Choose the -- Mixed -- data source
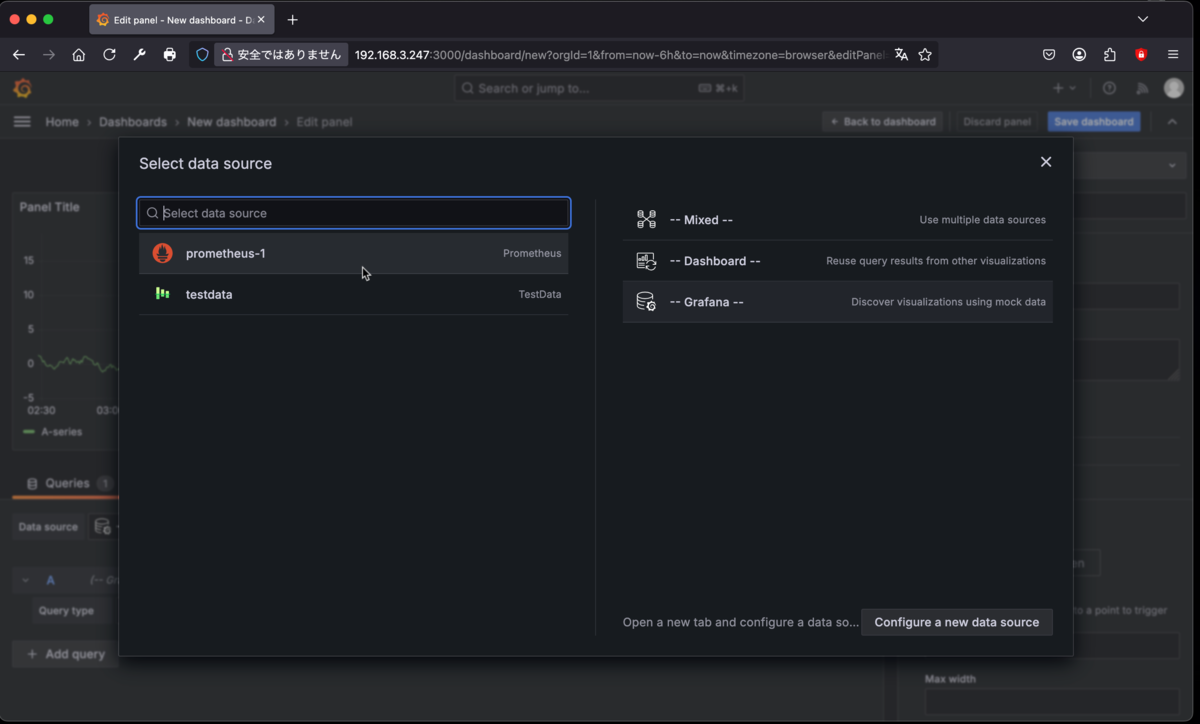 (837, 220)
